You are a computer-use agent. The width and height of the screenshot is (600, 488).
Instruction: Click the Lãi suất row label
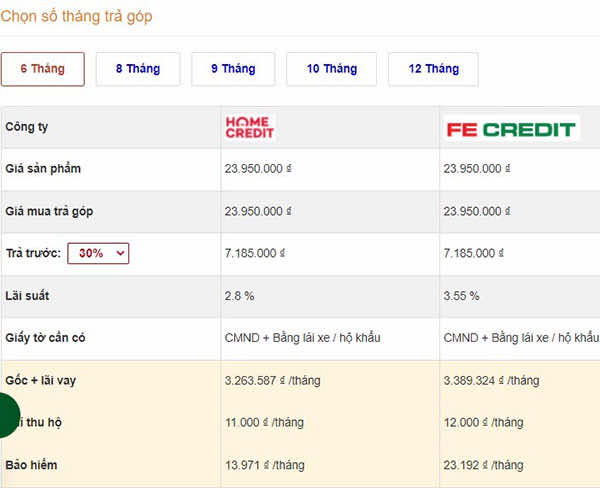click(x=27, y=296)
